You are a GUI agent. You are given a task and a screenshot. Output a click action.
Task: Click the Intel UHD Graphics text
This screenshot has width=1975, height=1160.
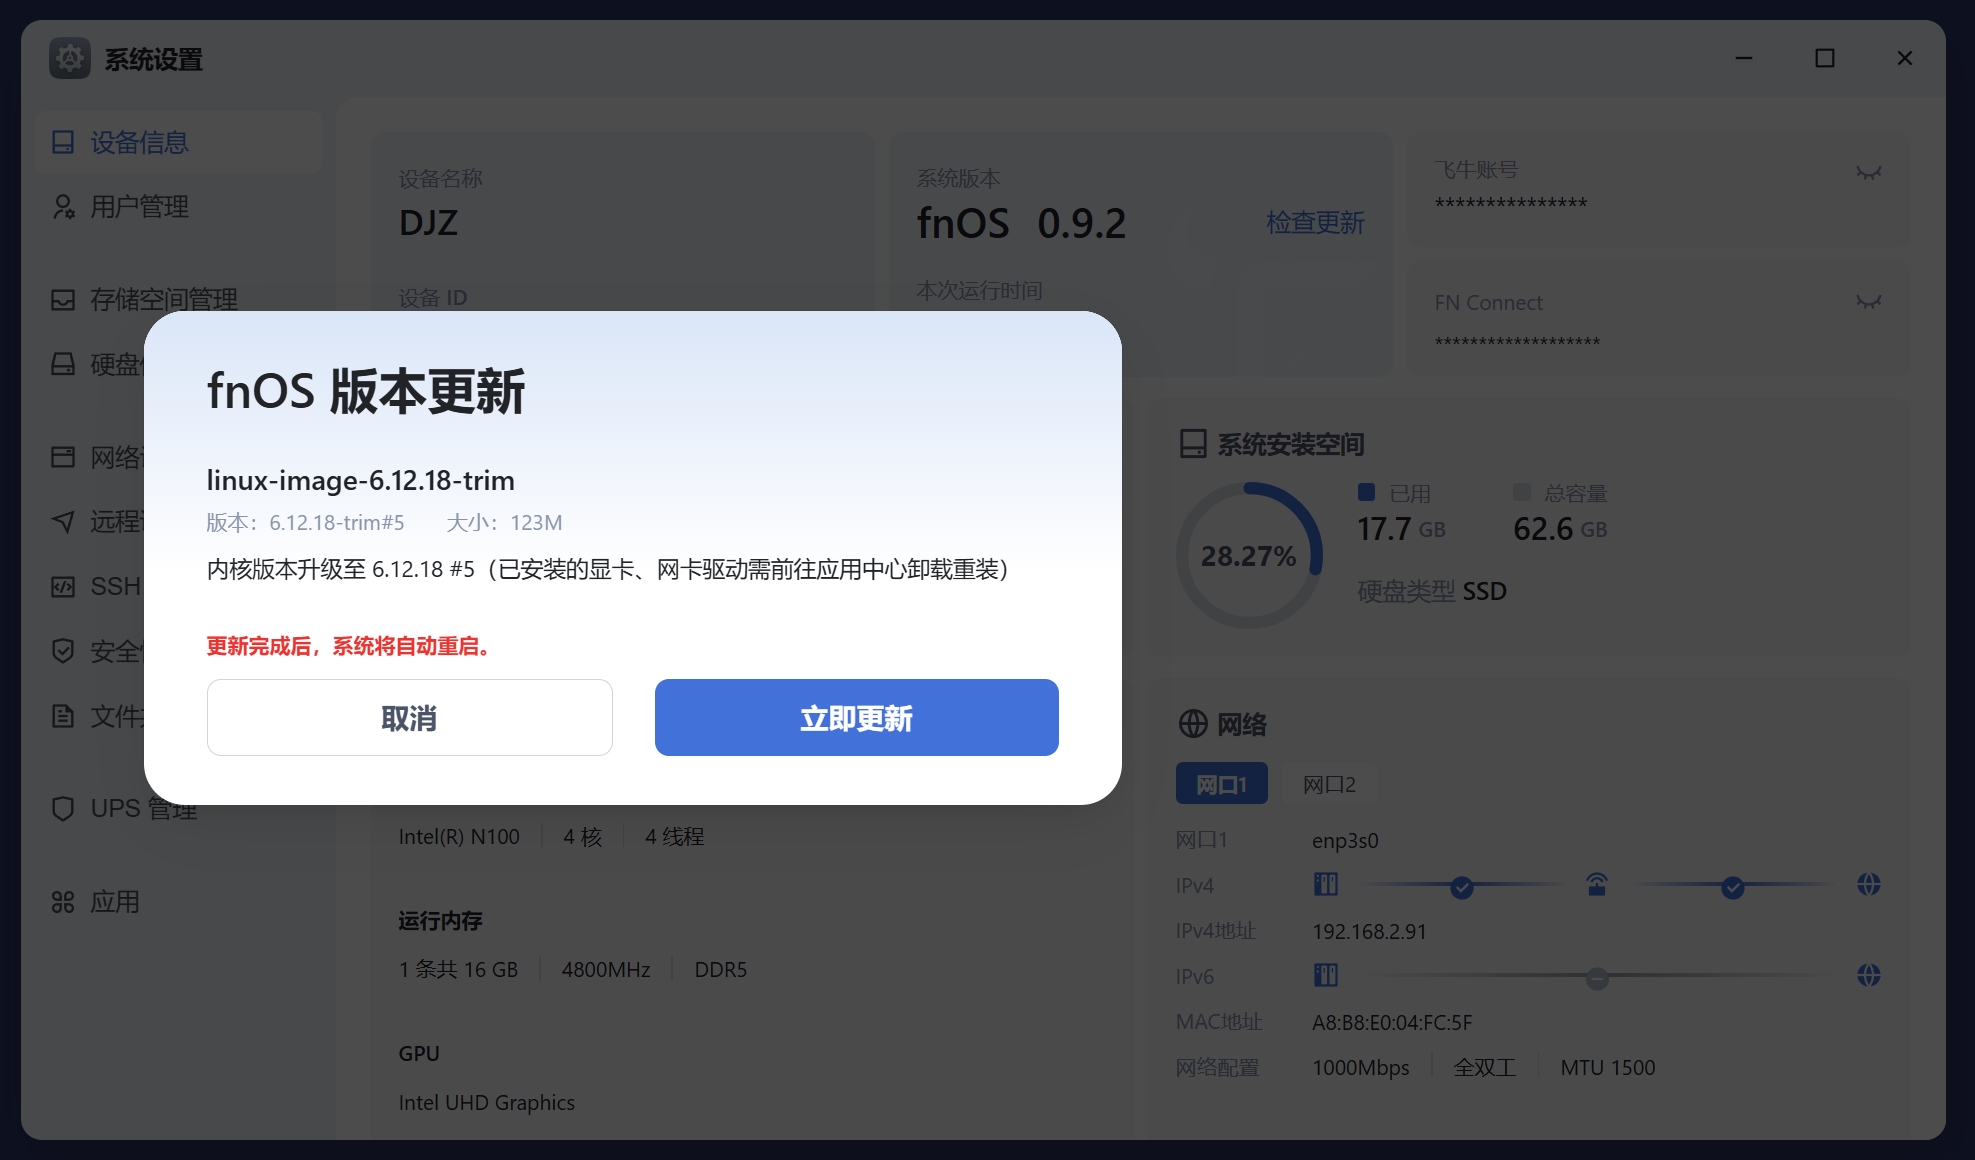pos(486,1102)
